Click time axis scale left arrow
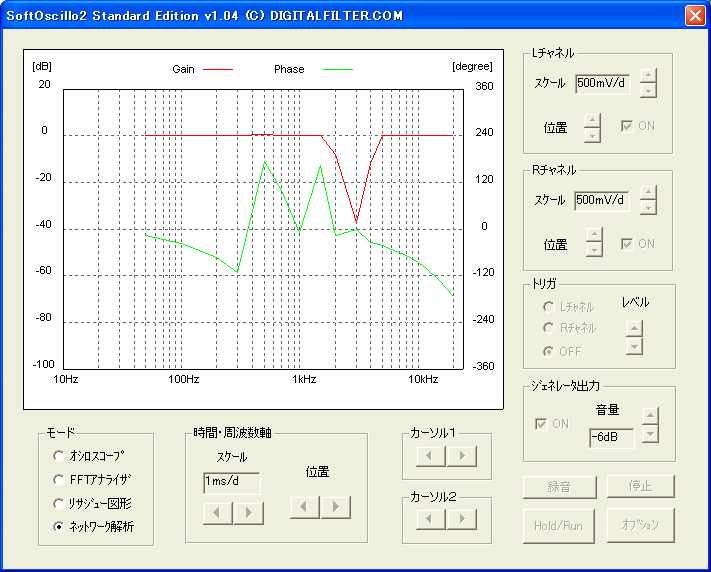This screenshot has height=572, width=711. tap(218, 513)
